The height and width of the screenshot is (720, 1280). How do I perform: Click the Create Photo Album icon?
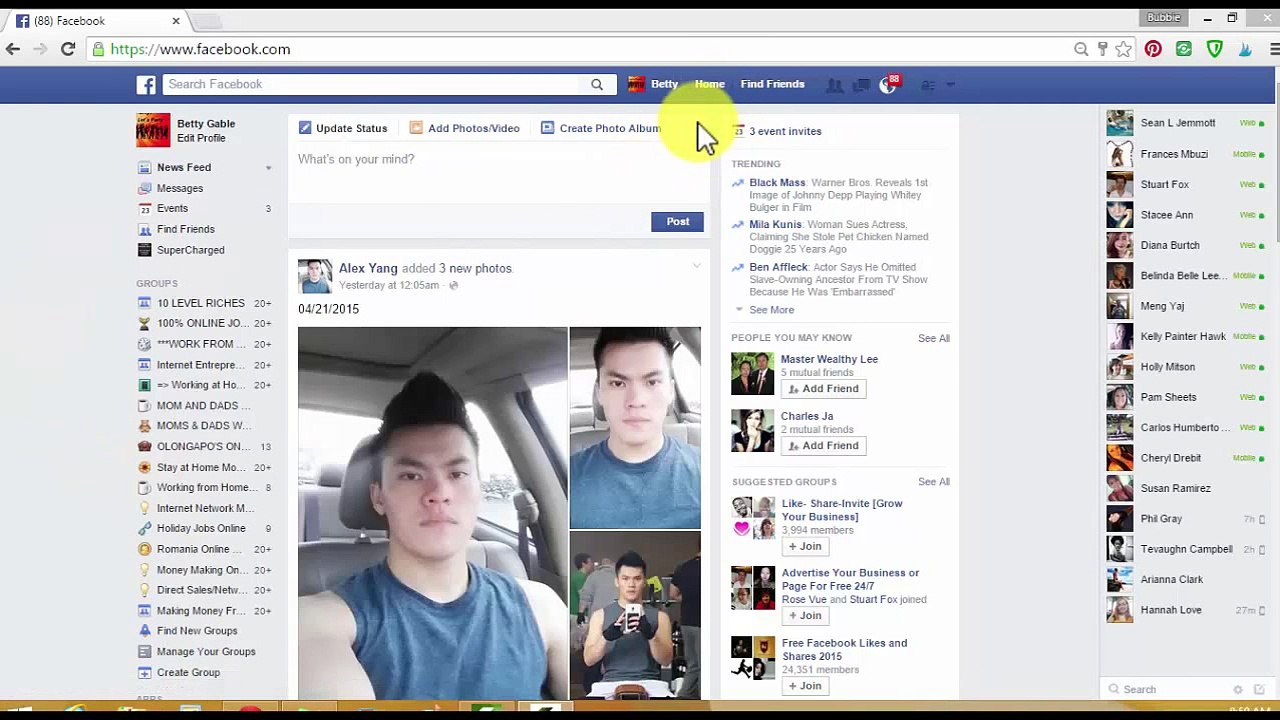pos(547,128)
